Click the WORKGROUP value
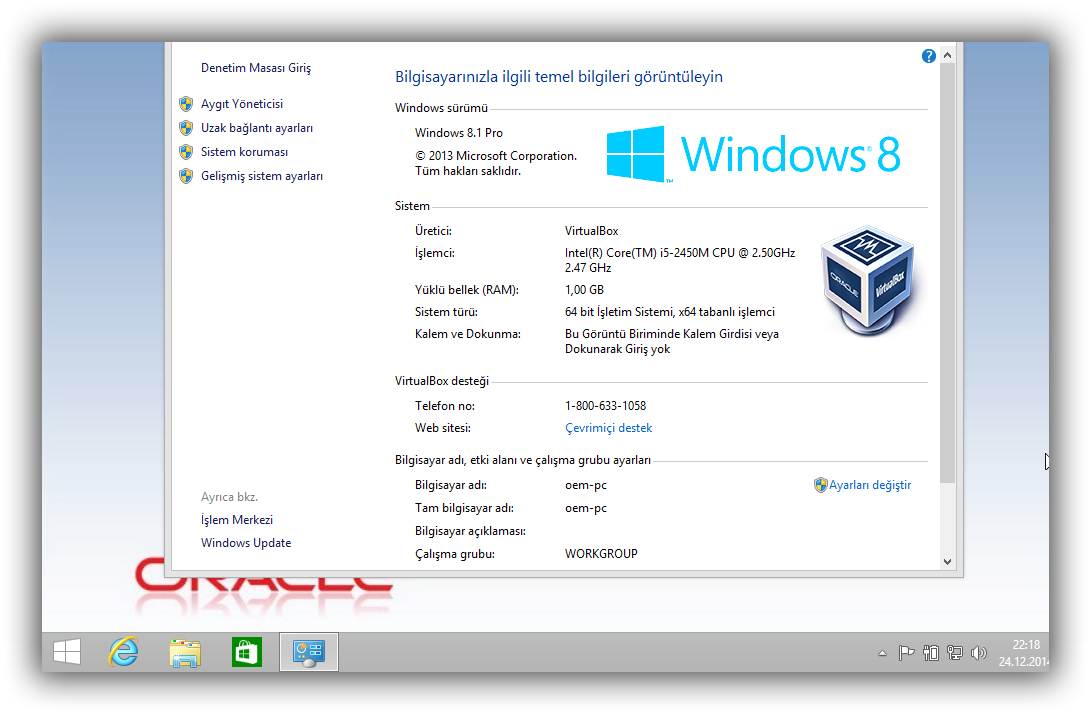This screenshot has width=1091, height=714. (601, 554)
